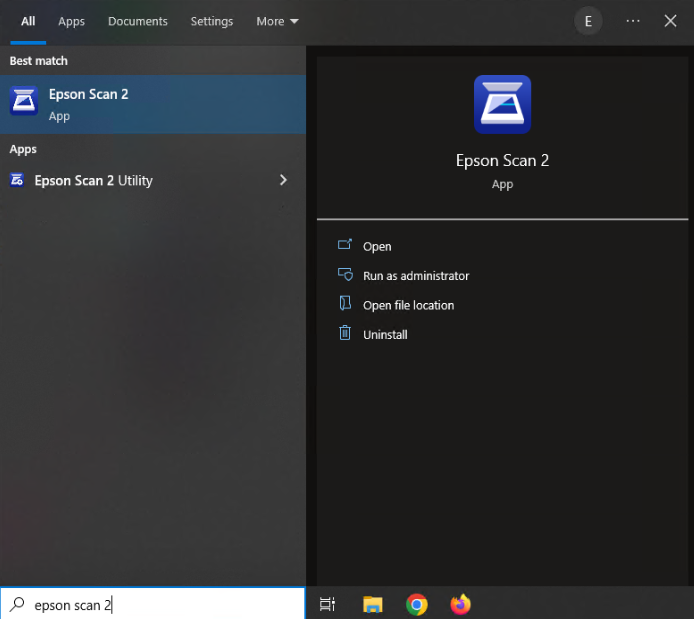Expand Epson Scan 2 Utility options arrow
The width and height of the screenshot is (694, 619).
click(283, 180)
